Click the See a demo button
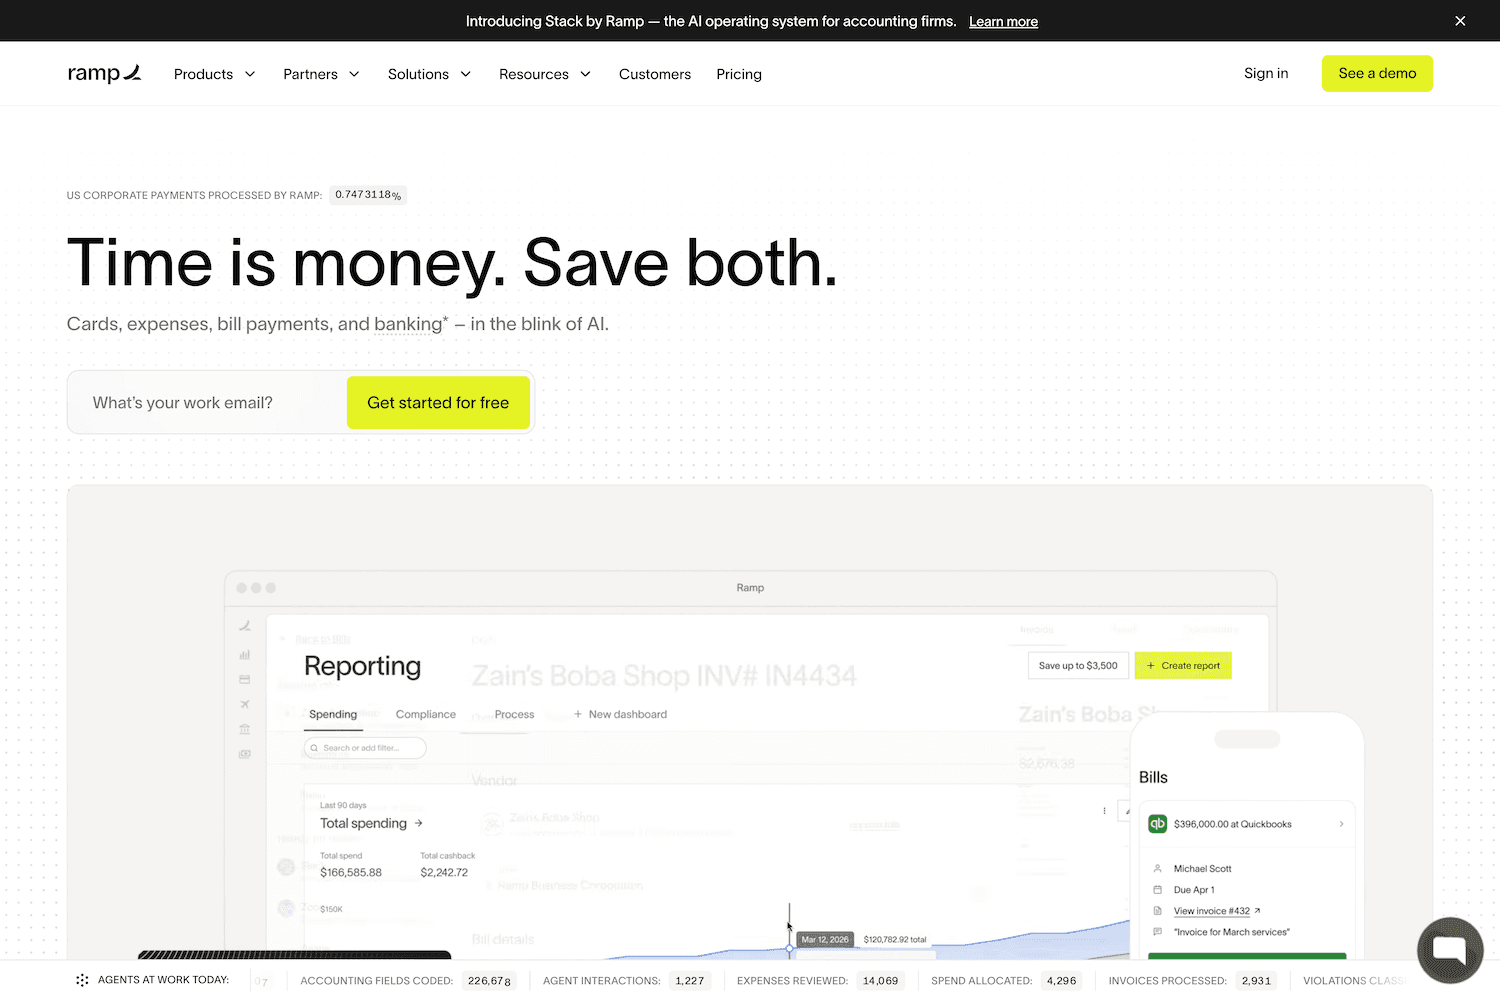The height and width of the screenshot is (1000, 1500). 1377,73
